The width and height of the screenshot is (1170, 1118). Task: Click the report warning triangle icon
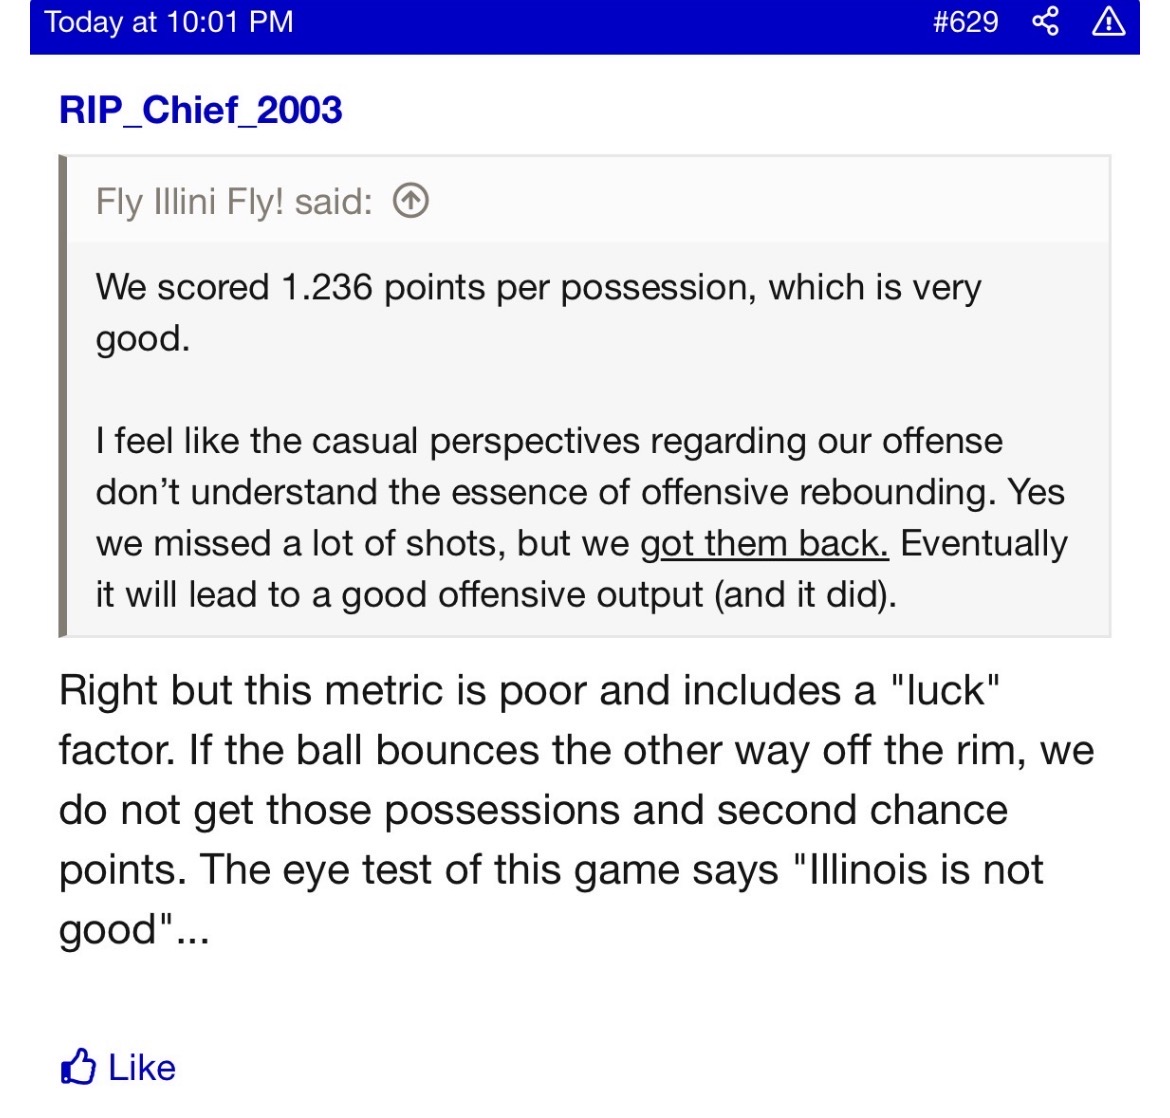point(1108,21)
